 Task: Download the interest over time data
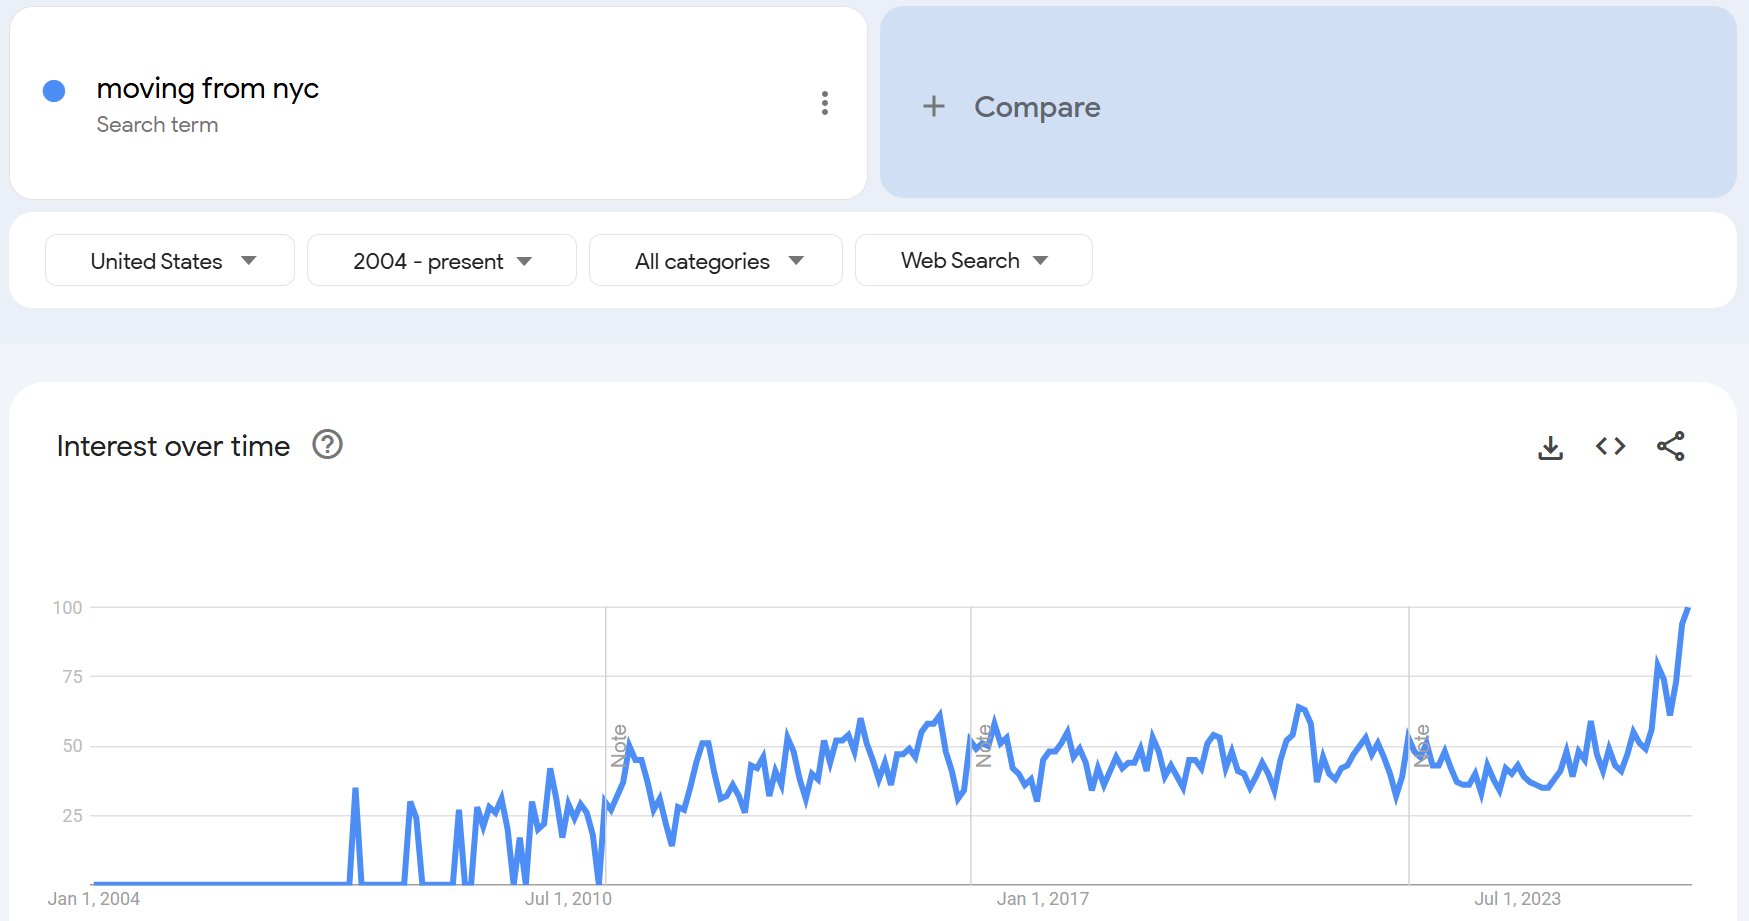pos(1550,447)
